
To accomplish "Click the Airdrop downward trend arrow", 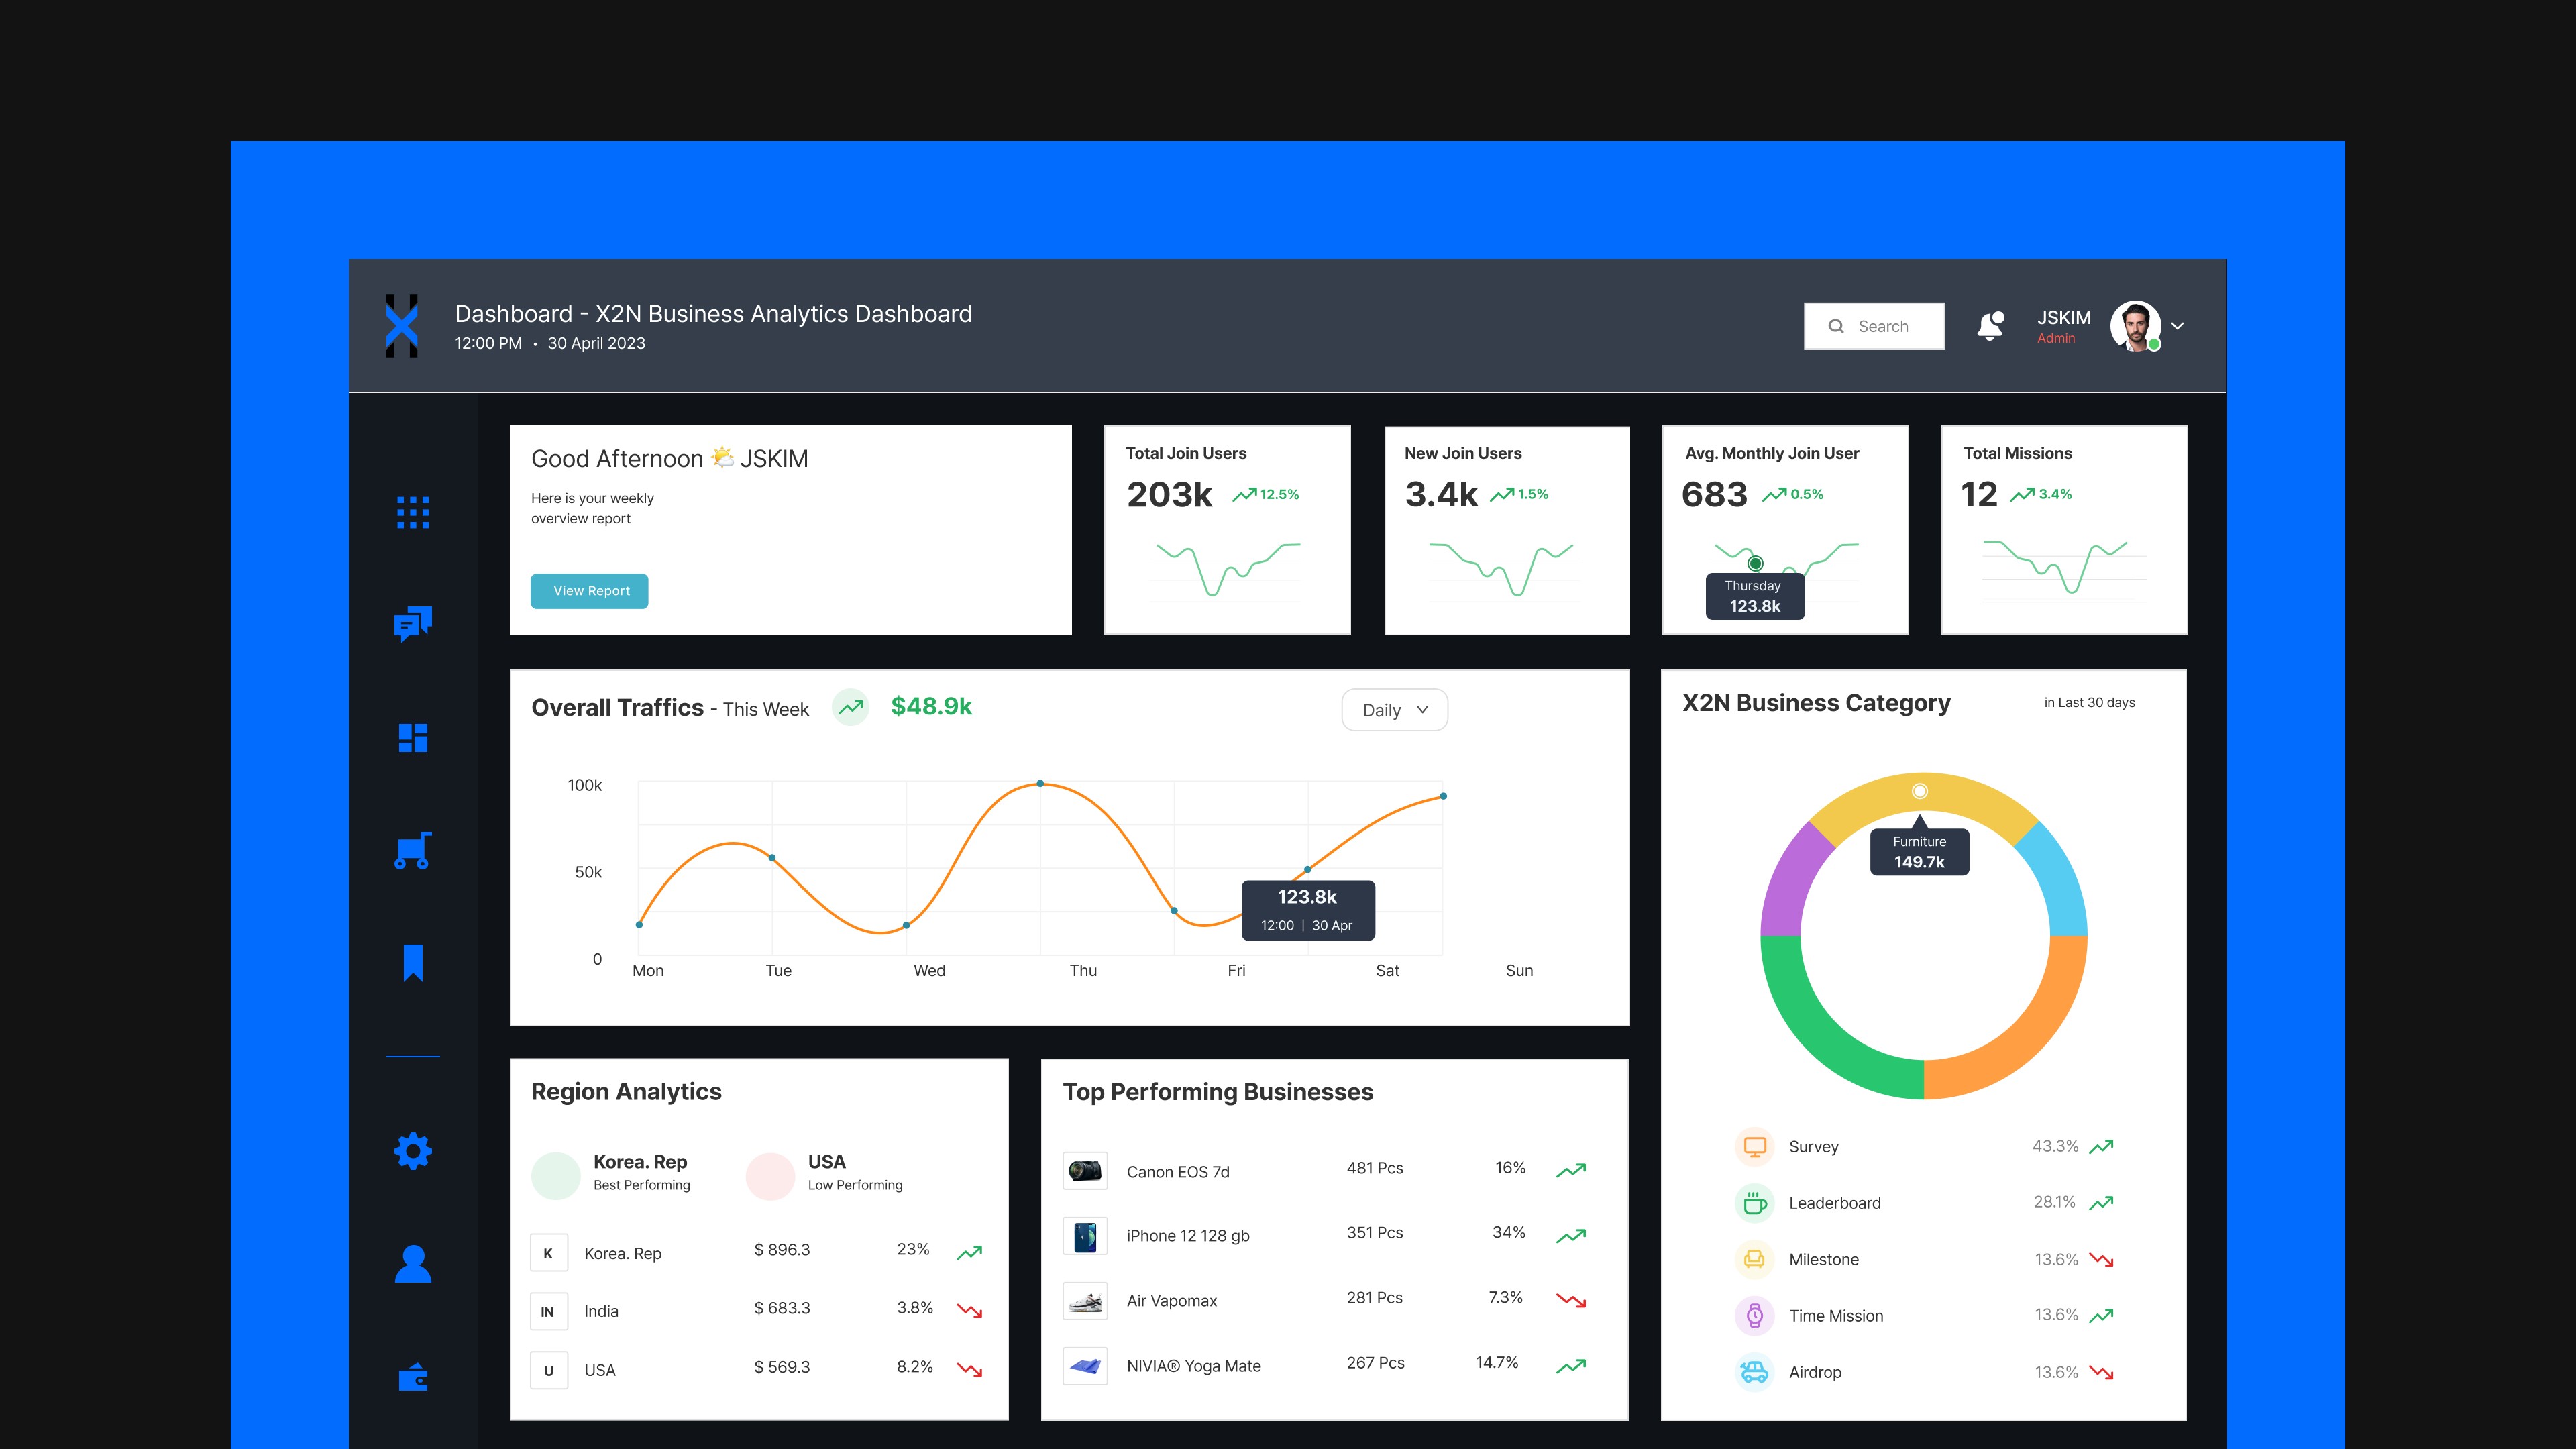I will tap(2101, 1373).
